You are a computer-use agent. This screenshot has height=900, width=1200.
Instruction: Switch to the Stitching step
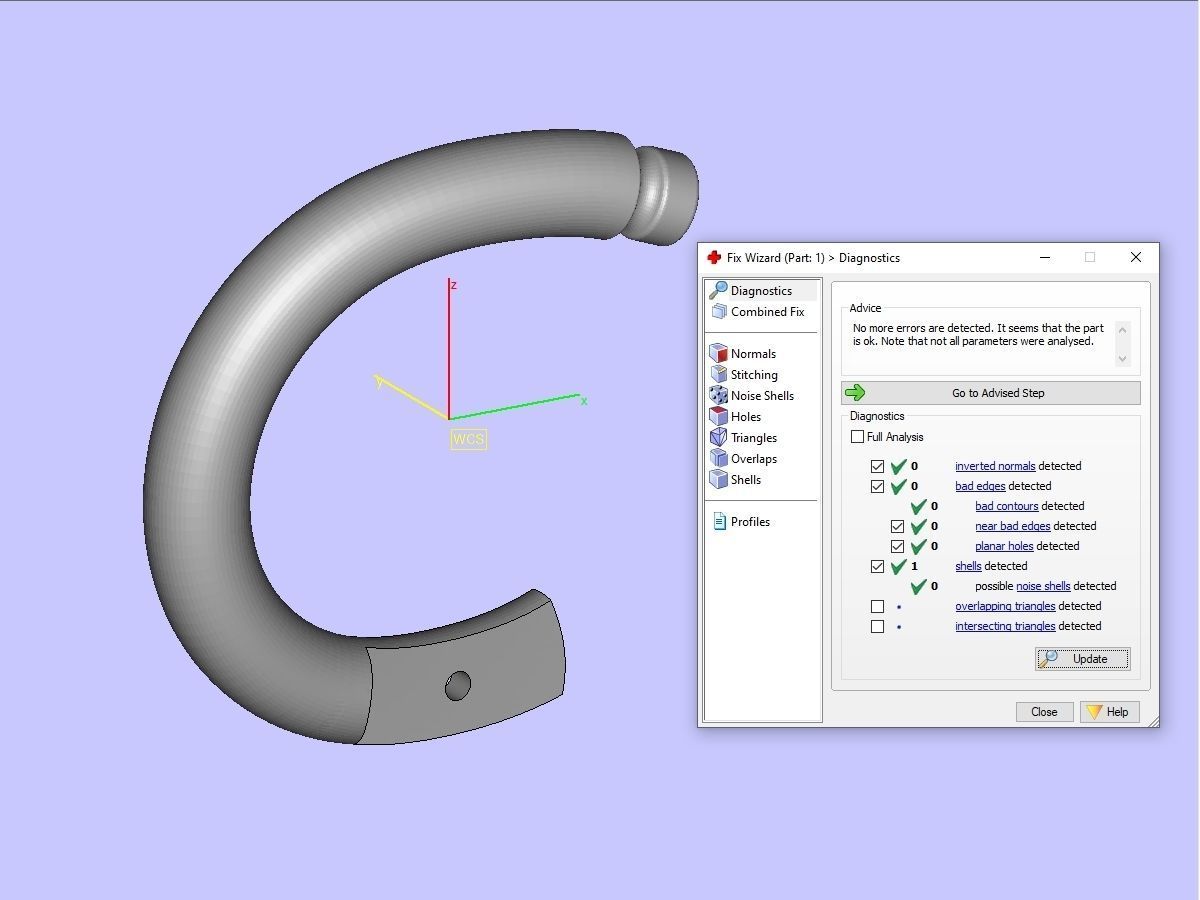754,375
